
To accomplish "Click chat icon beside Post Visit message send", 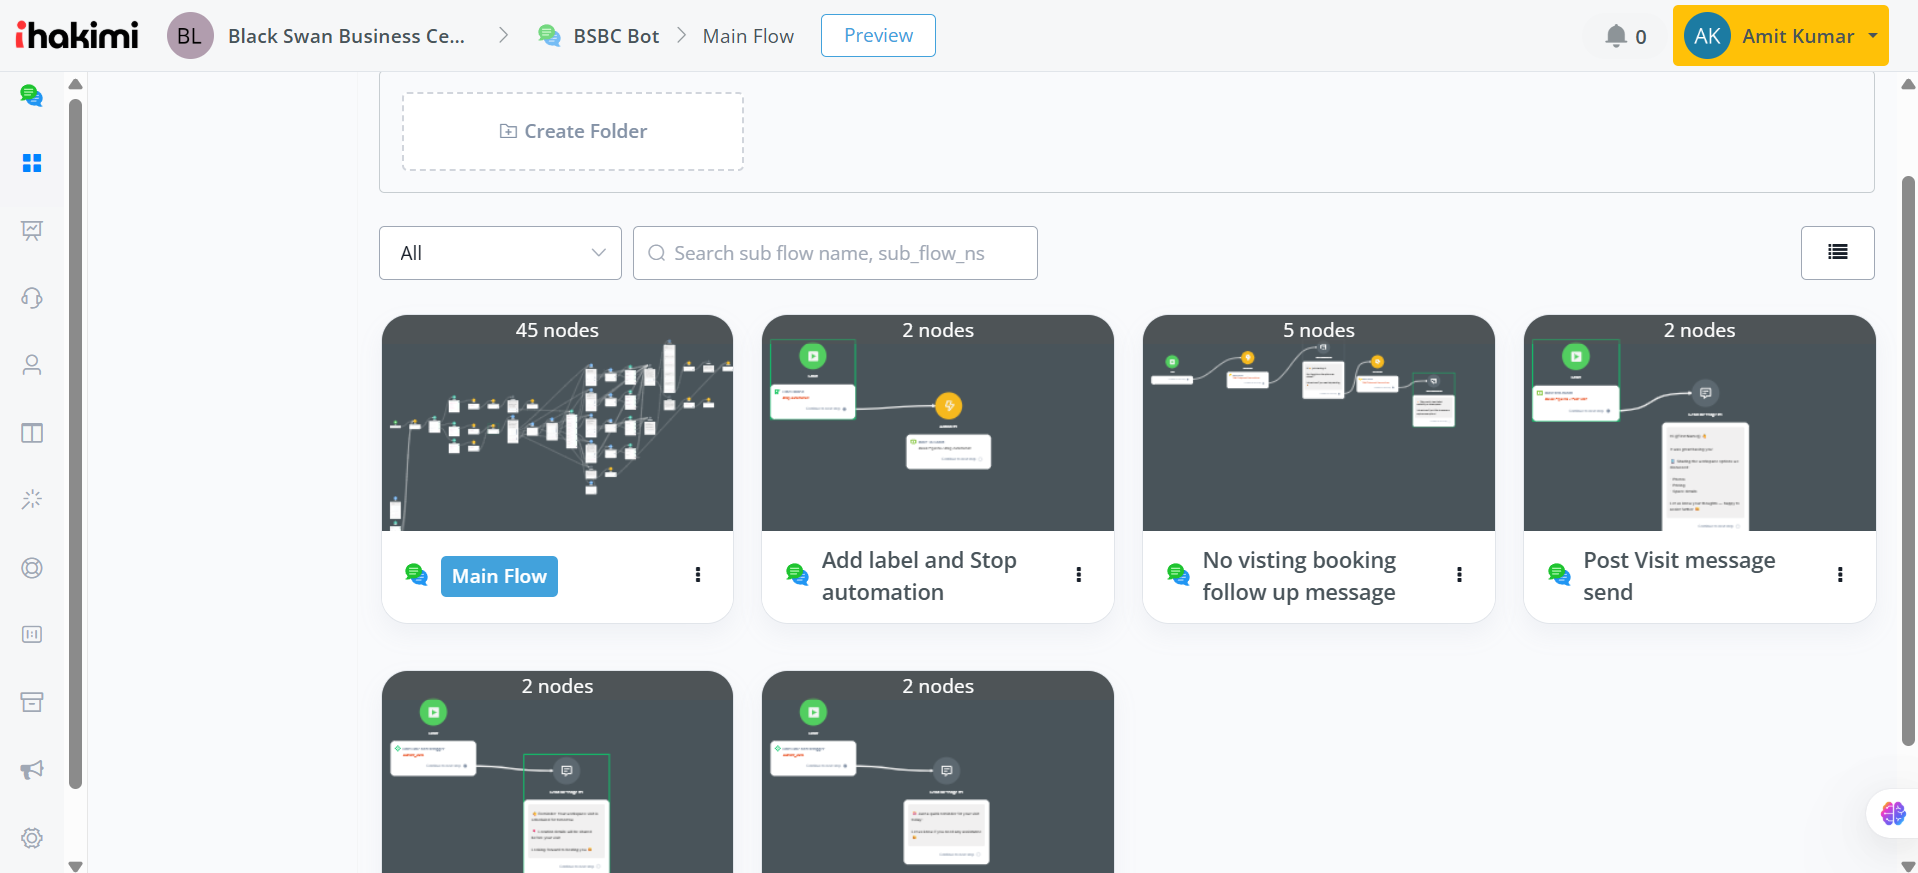I will [x=1559, y=575].
